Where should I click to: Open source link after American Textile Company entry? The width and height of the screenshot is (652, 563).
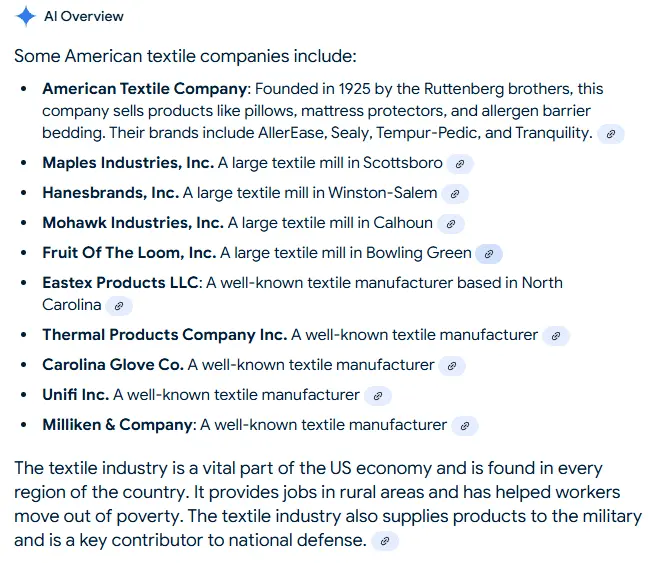pyautogui.click(x=611, y=134)
